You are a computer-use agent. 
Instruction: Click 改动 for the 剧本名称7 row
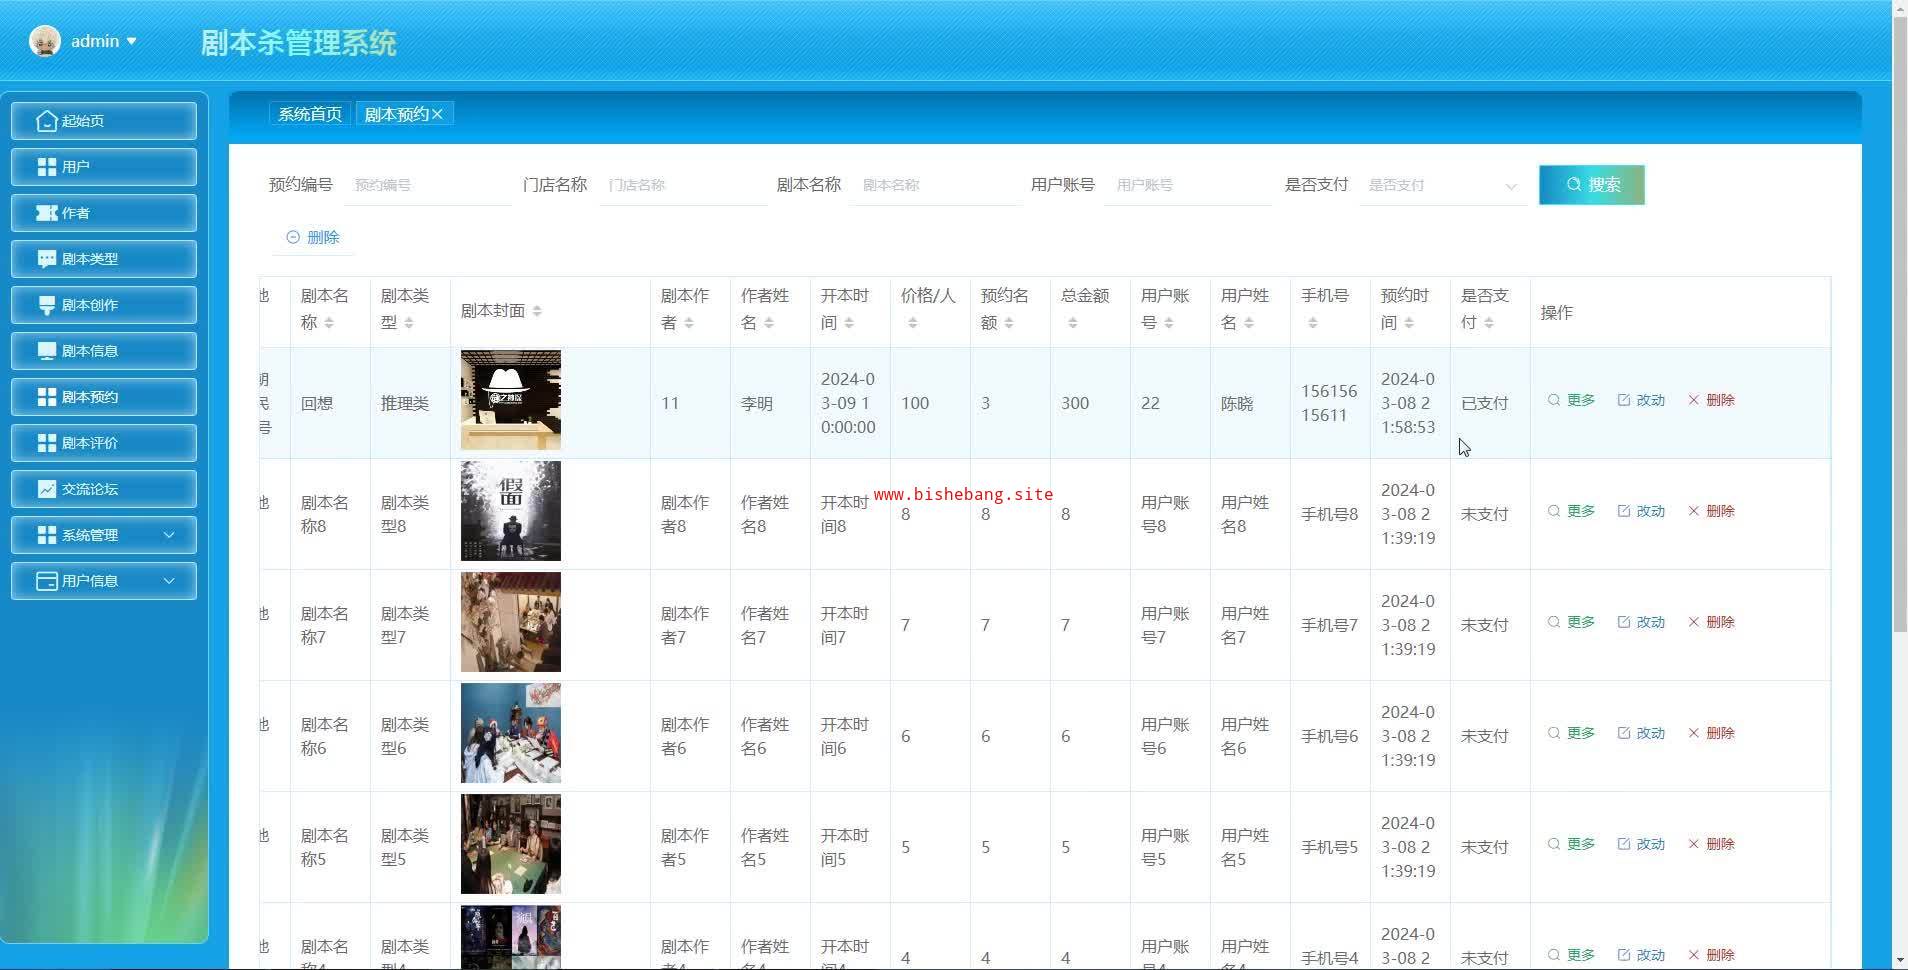click(1641, 622)
